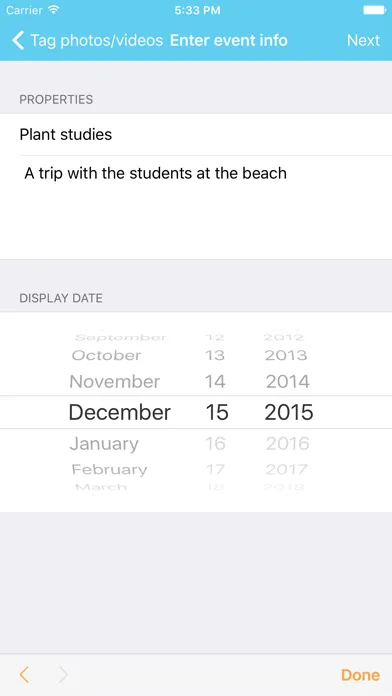The width and height of the screenshot is (392, 696).
Task: Tap Next in the navigation bar
Action: click(364, 40)
